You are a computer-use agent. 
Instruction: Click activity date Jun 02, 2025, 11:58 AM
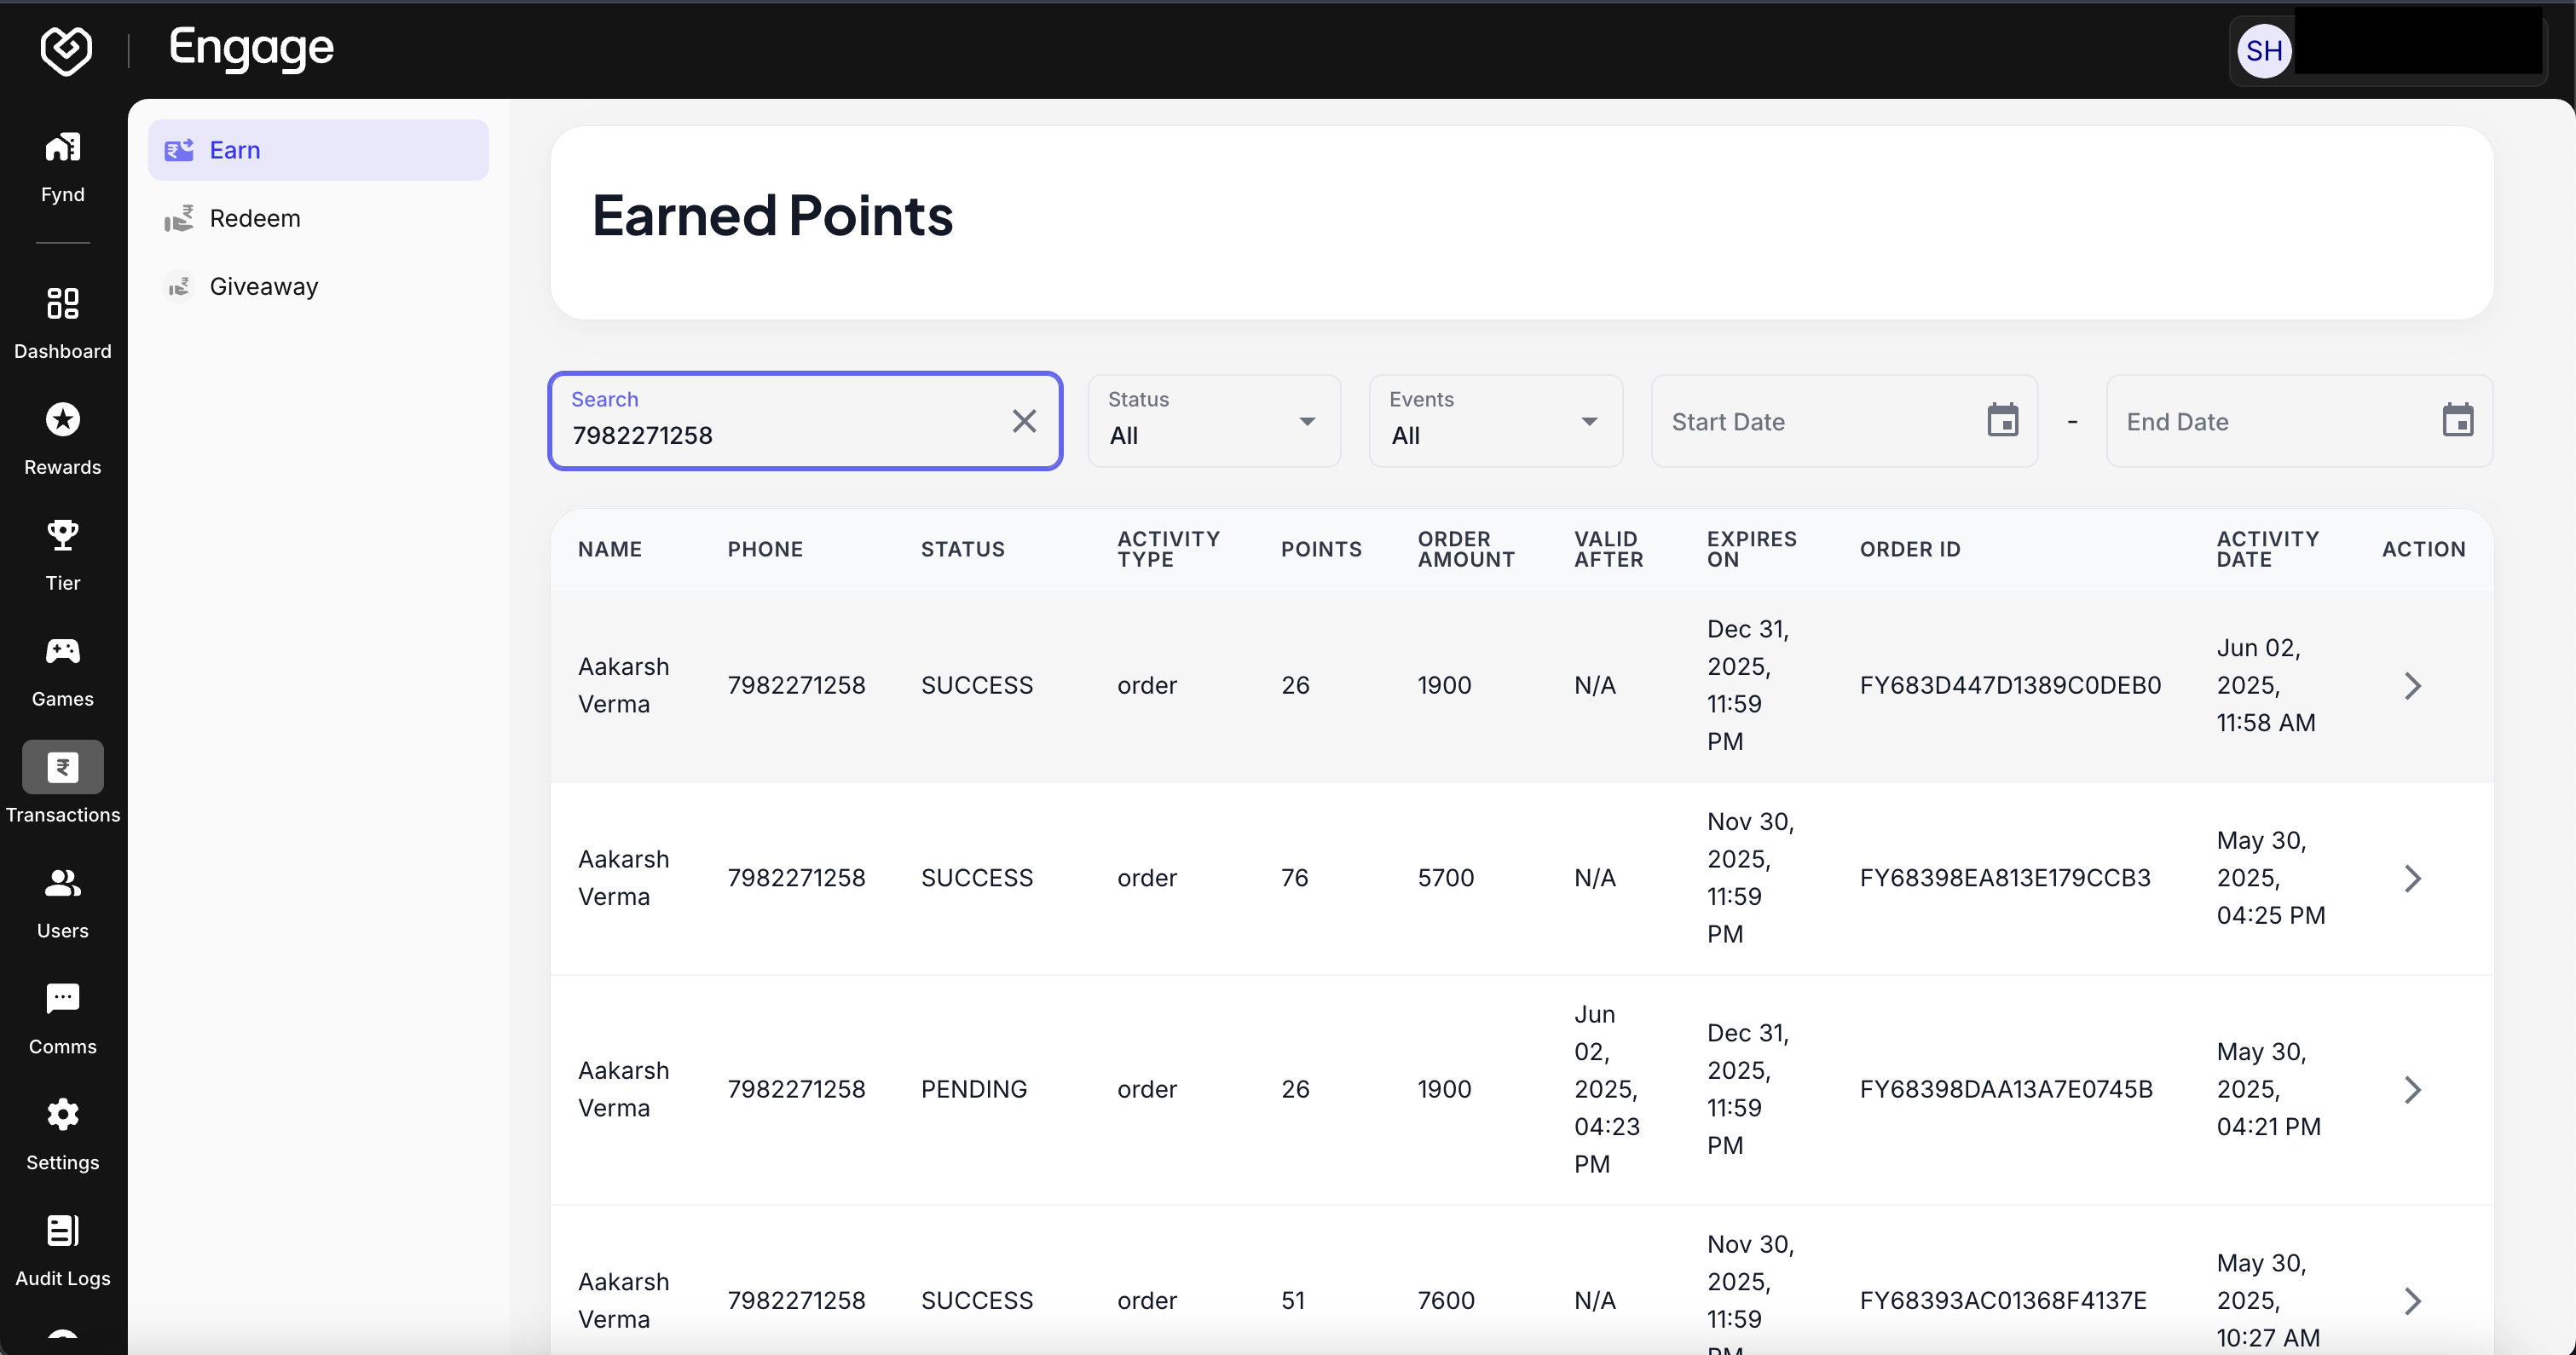(x=2265, y=686)
